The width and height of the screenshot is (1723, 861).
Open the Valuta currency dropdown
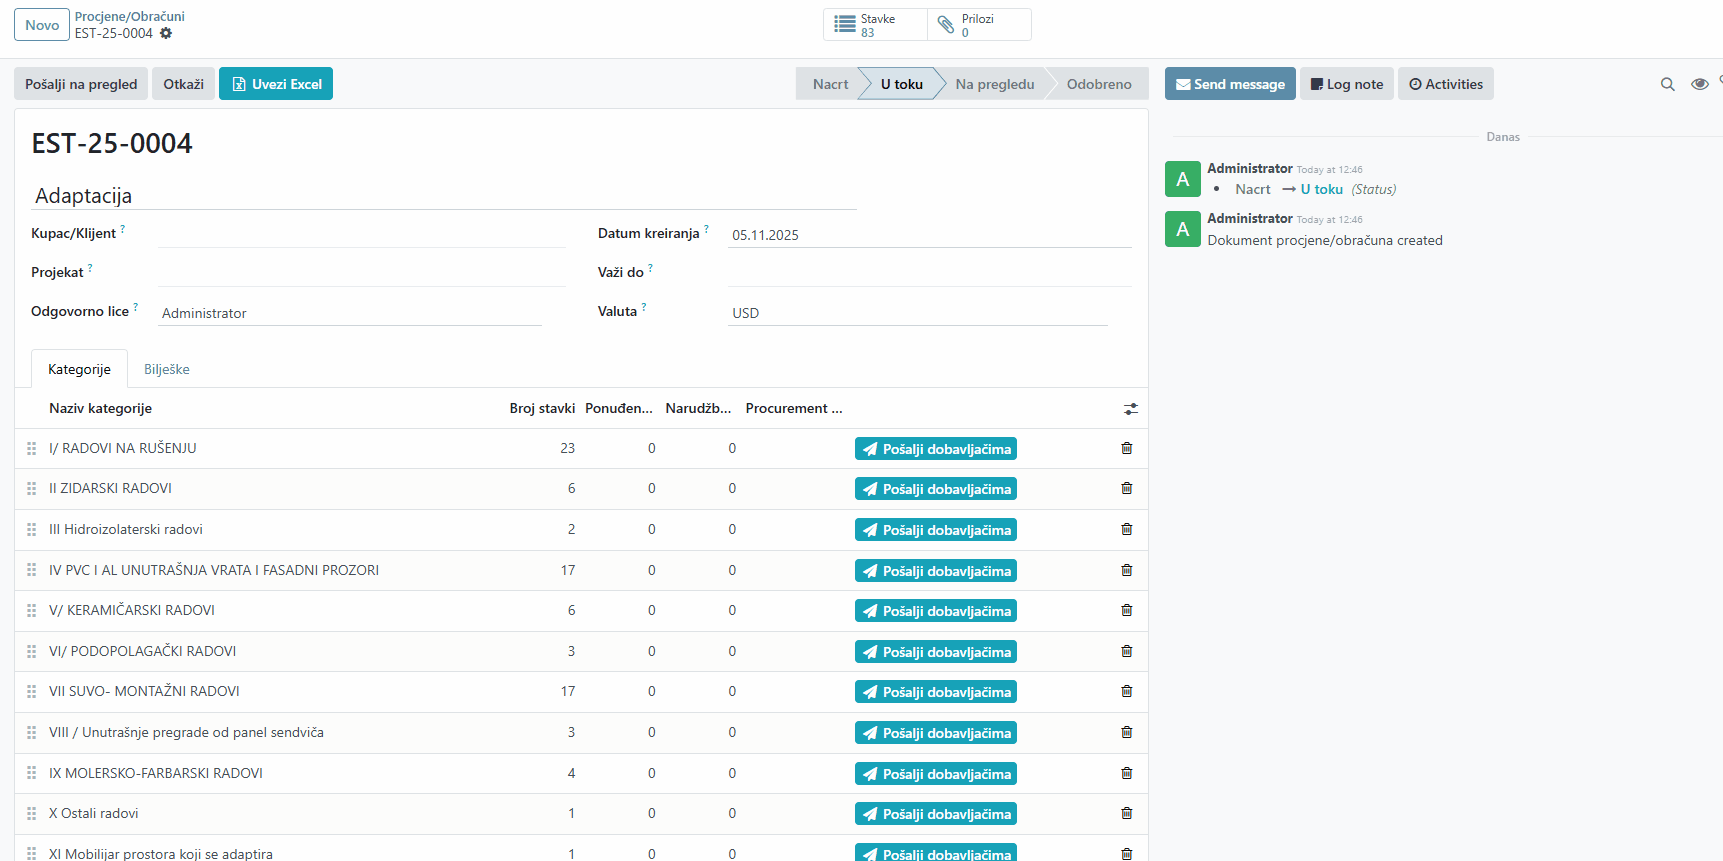click(917, 313)
